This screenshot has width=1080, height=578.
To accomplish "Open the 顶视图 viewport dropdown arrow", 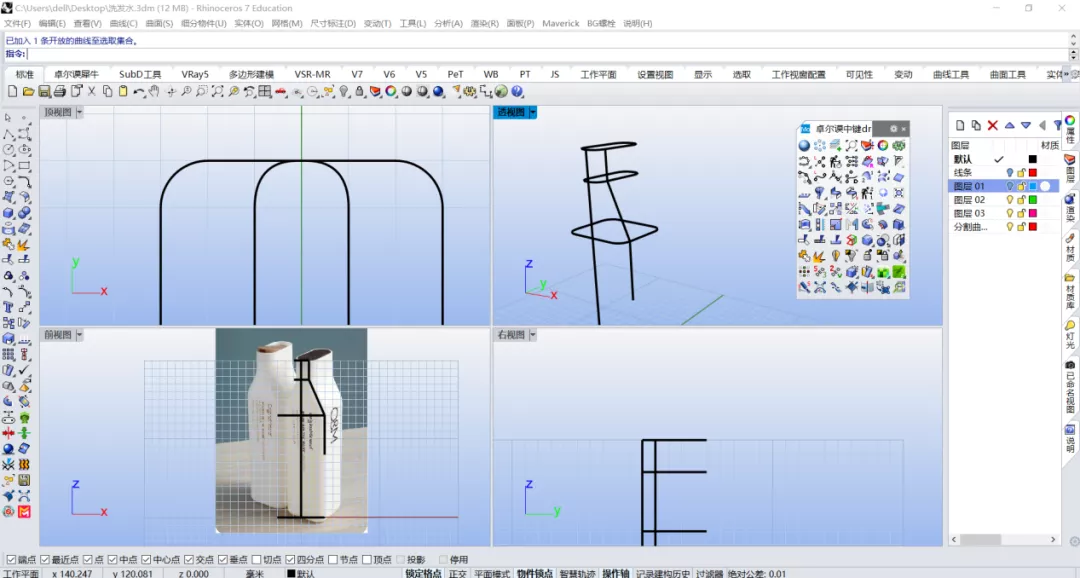I will (79, 112).
